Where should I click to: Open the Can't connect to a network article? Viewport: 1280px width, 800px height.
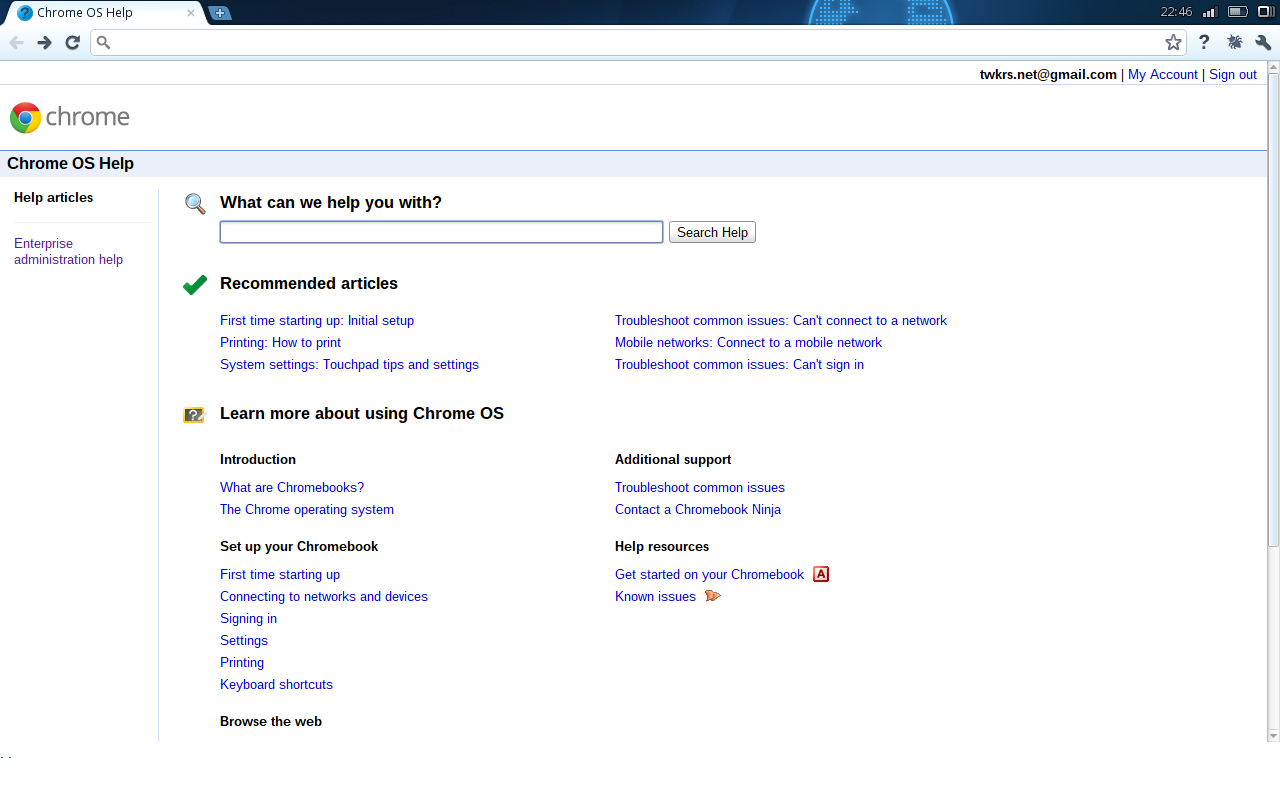coord(781,320)
